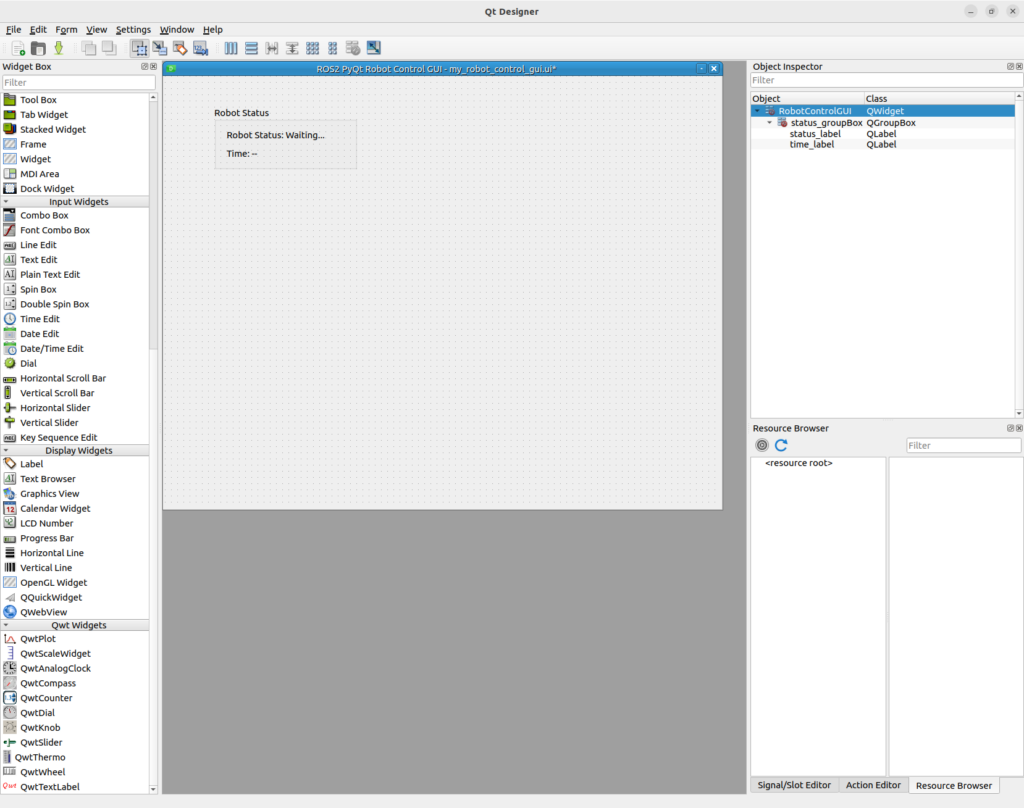Viewport: 1024px width, 808px height.
Task: Apply horizontal splitter layout icon
Action: [272, 48]
